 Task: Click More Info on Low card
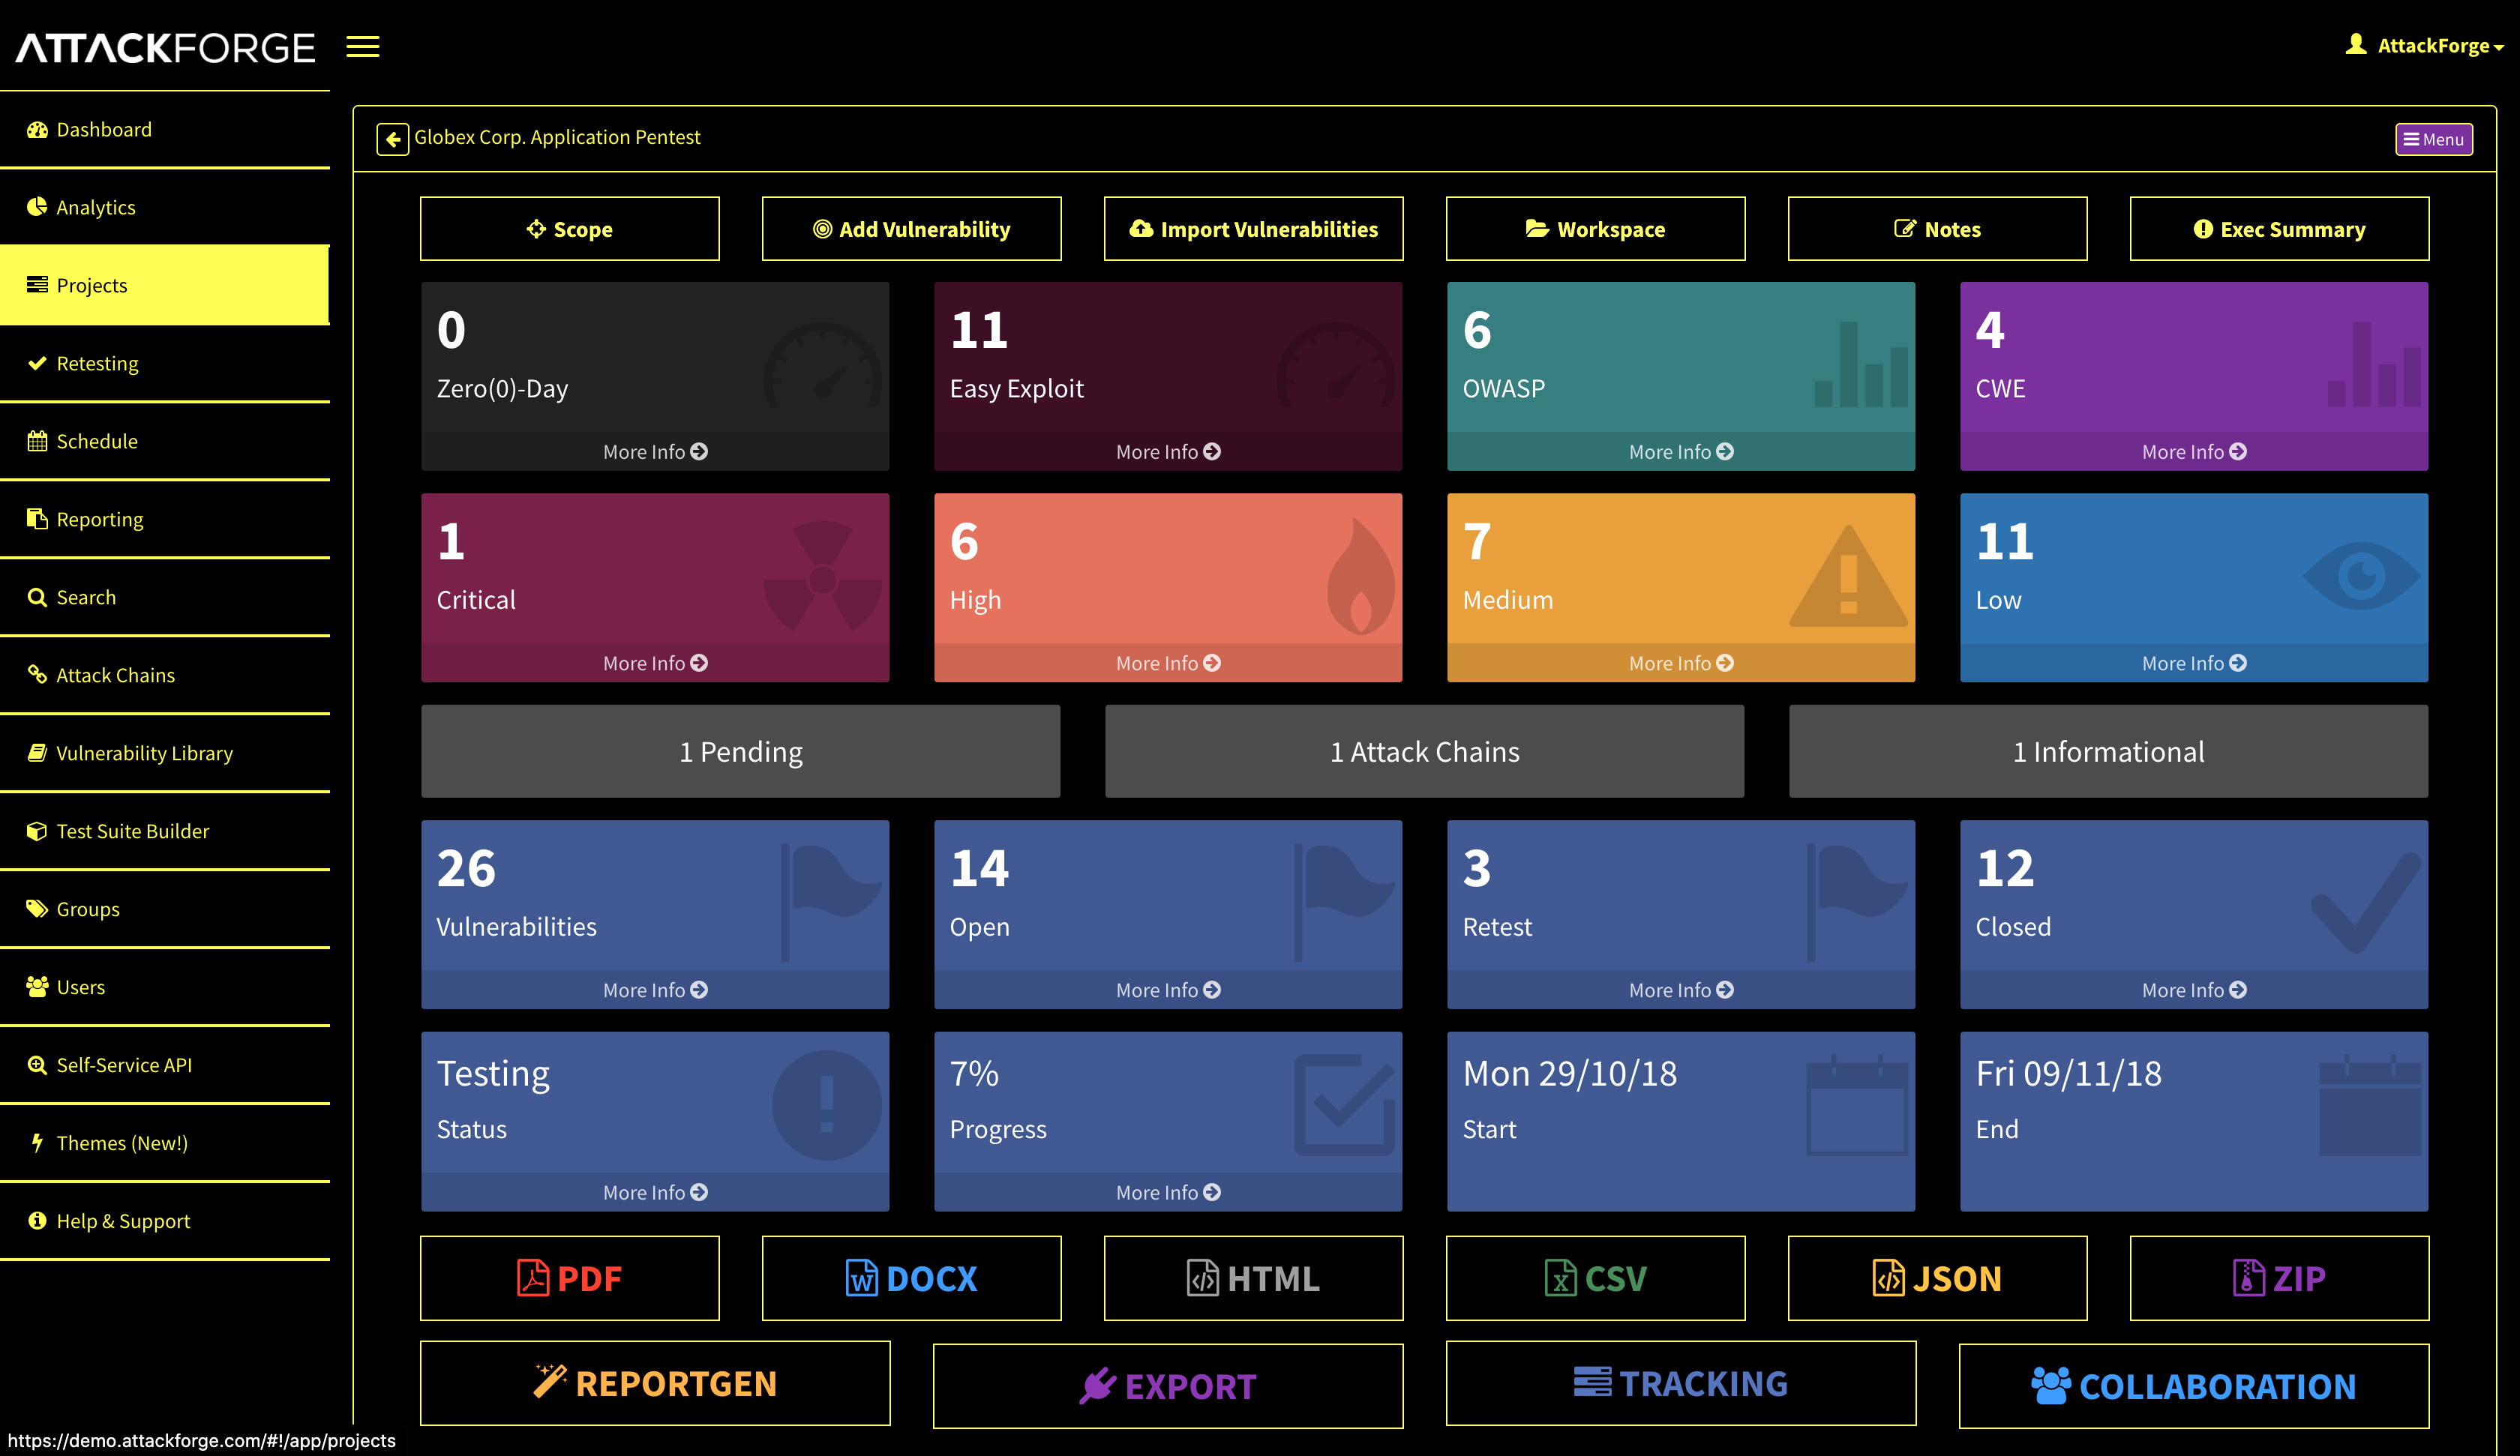(2194, 663)
